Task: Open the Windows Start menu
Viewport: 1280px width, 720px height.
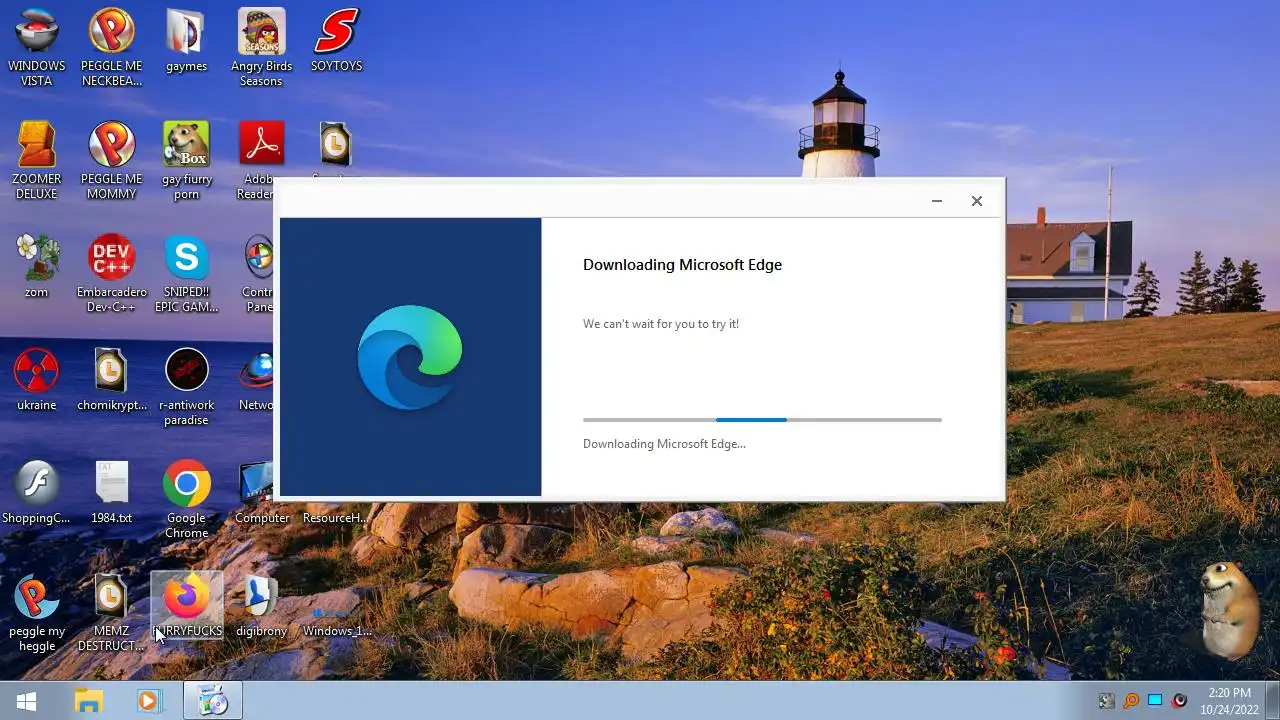Action: pos(26,701)
